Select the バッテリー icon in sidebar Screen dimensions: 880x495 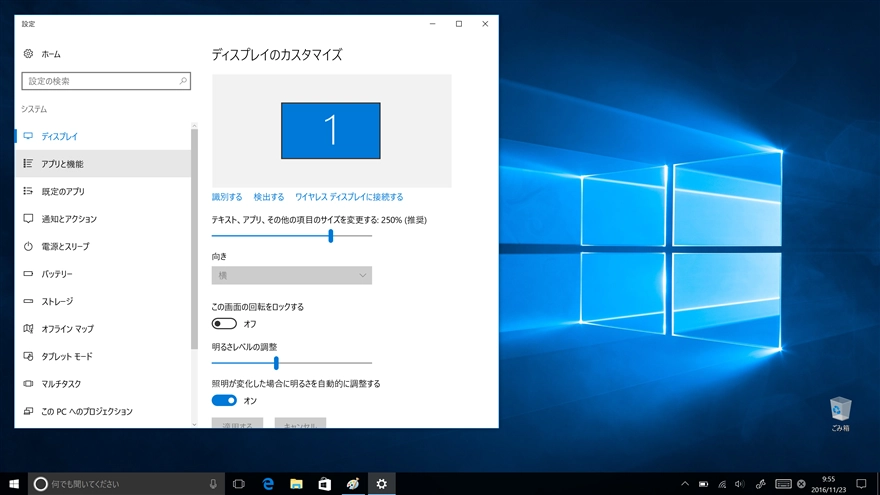point(28,273)
